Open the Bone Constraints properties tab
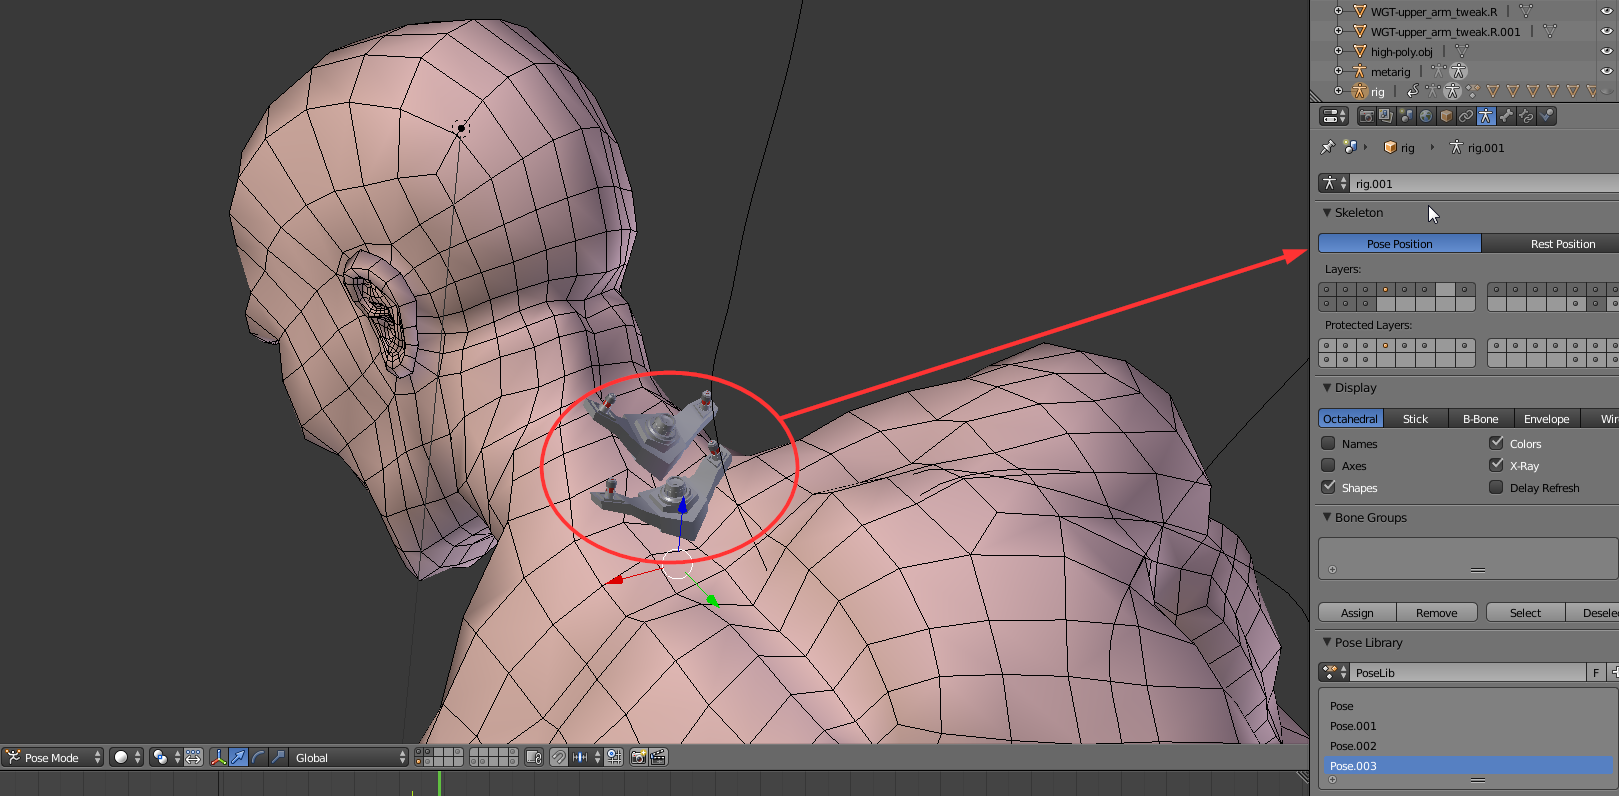The width and height of the screenshot is (1619, 796). [x=1526, y=116]
